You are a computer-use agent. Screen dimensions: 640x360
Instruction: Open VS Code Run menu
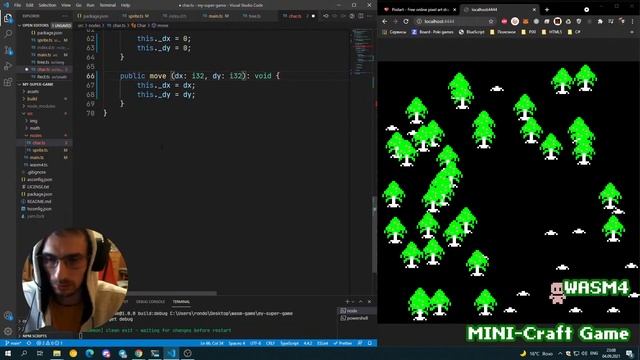click(91, 5)
